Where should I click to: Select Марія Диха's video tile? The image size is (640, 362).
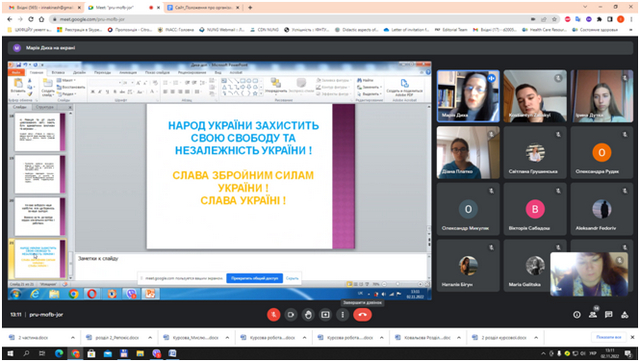(468, 96)
